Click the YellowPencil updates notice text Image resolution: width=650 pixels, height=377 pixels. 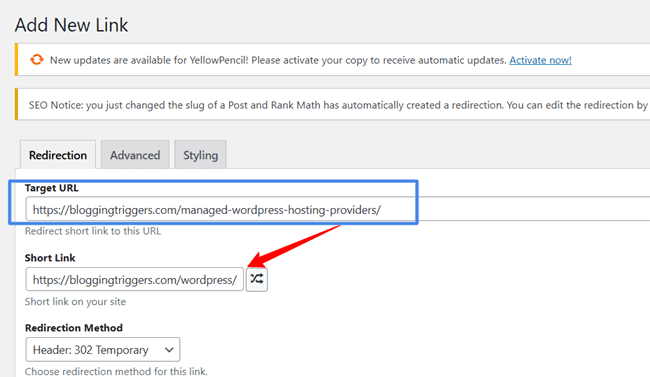pyautogui.click(x=278, y=60)
